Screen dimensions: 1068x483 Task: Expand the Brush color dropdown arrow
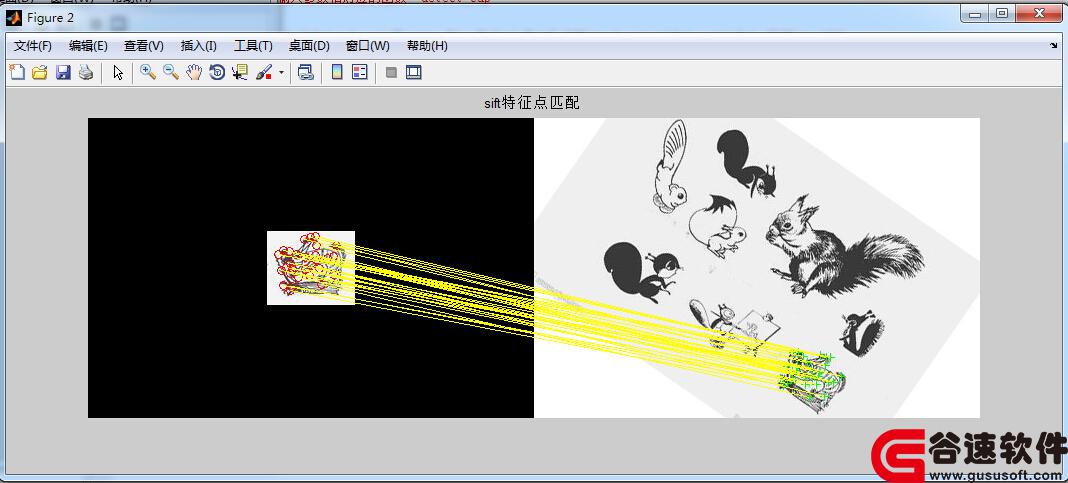click(x=281, y=72)
